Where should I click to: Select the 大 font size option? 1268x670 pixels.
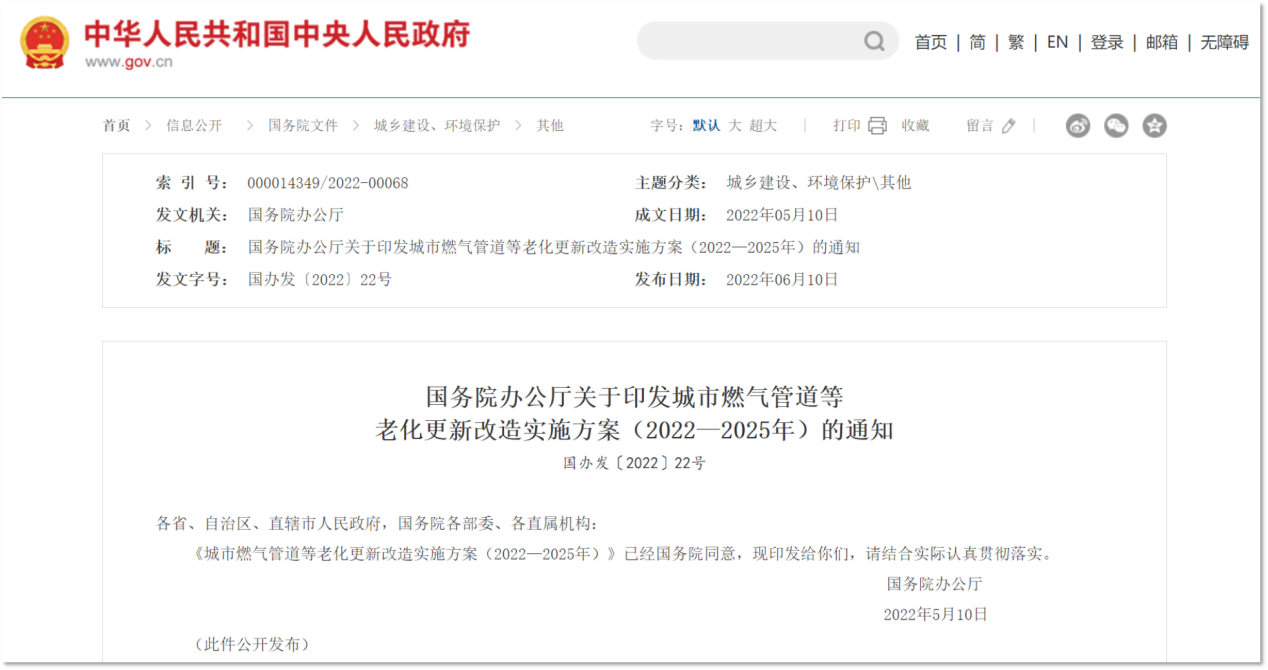point(736,125)
